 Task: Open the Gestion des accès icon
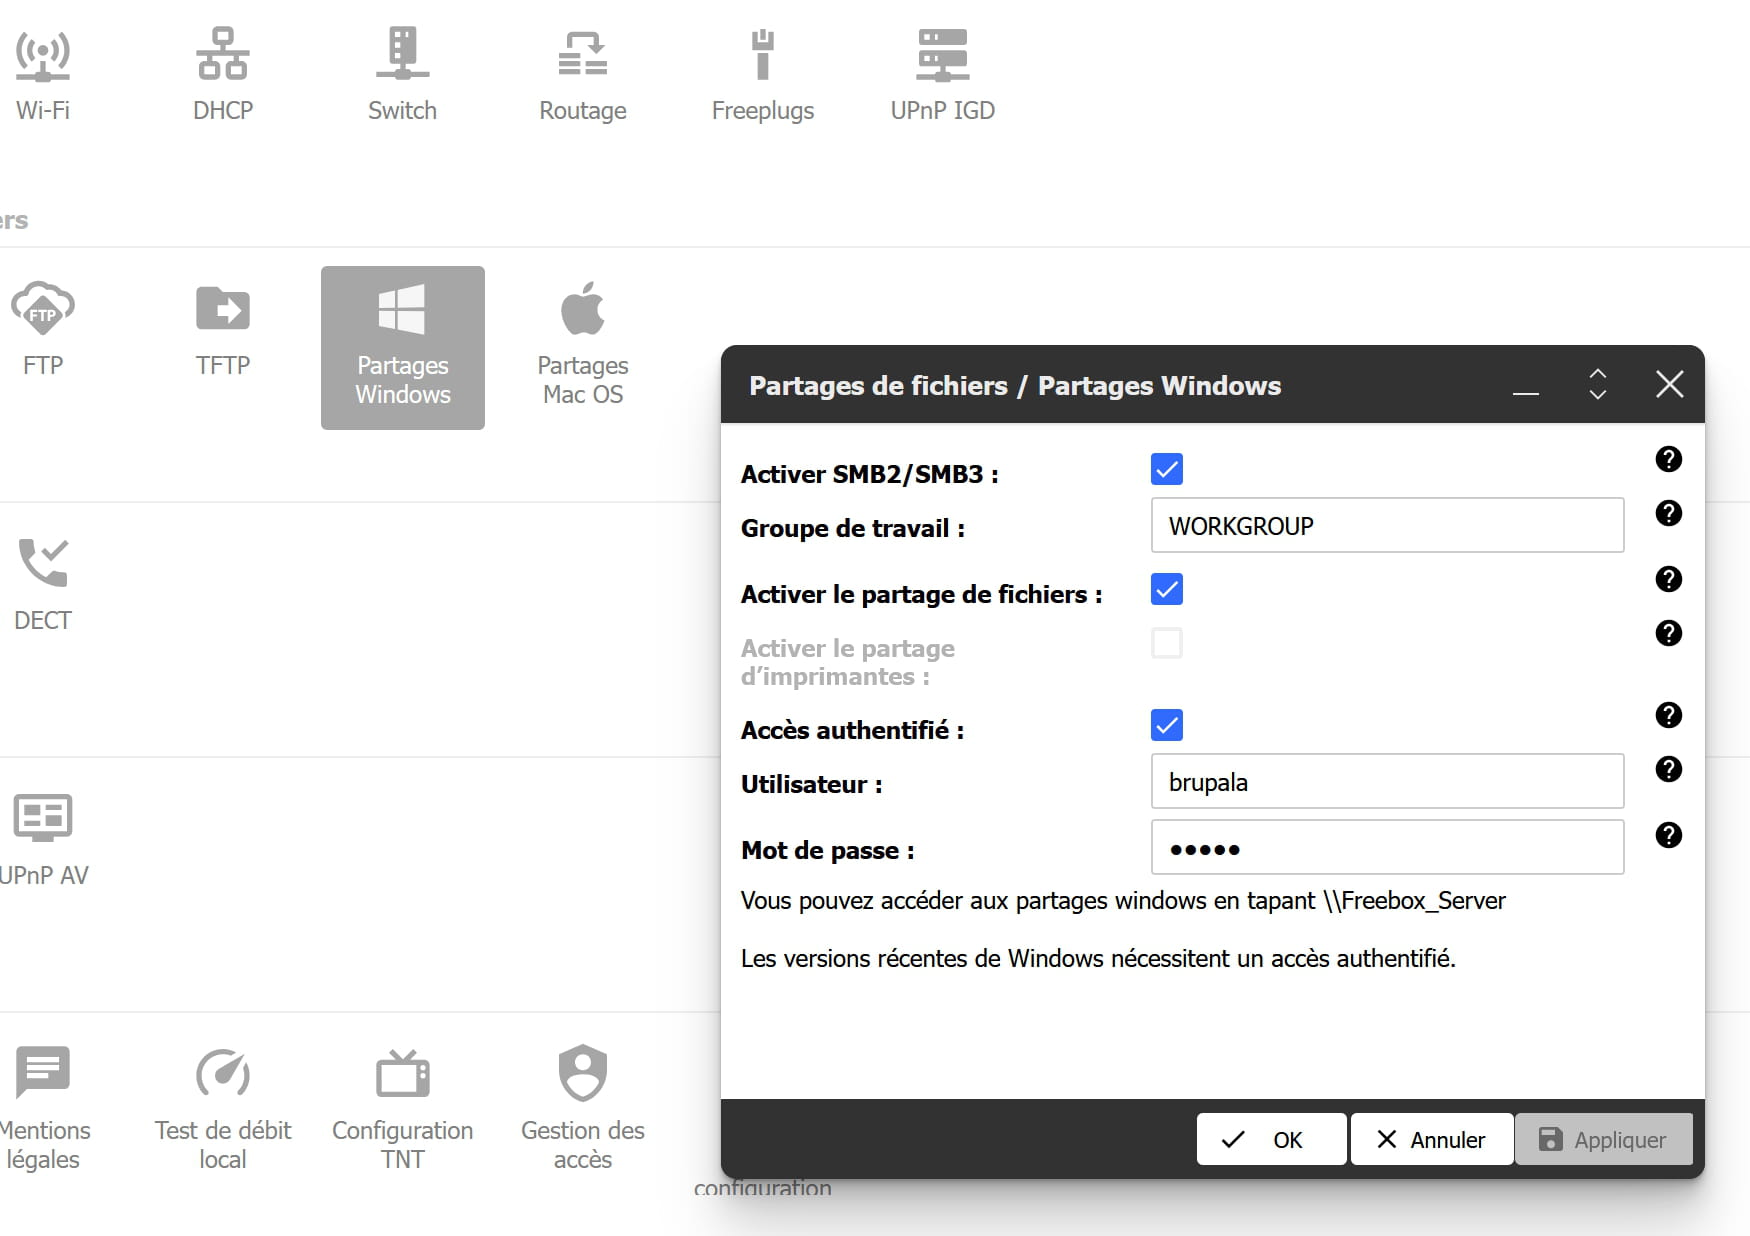click(583, 1109)
